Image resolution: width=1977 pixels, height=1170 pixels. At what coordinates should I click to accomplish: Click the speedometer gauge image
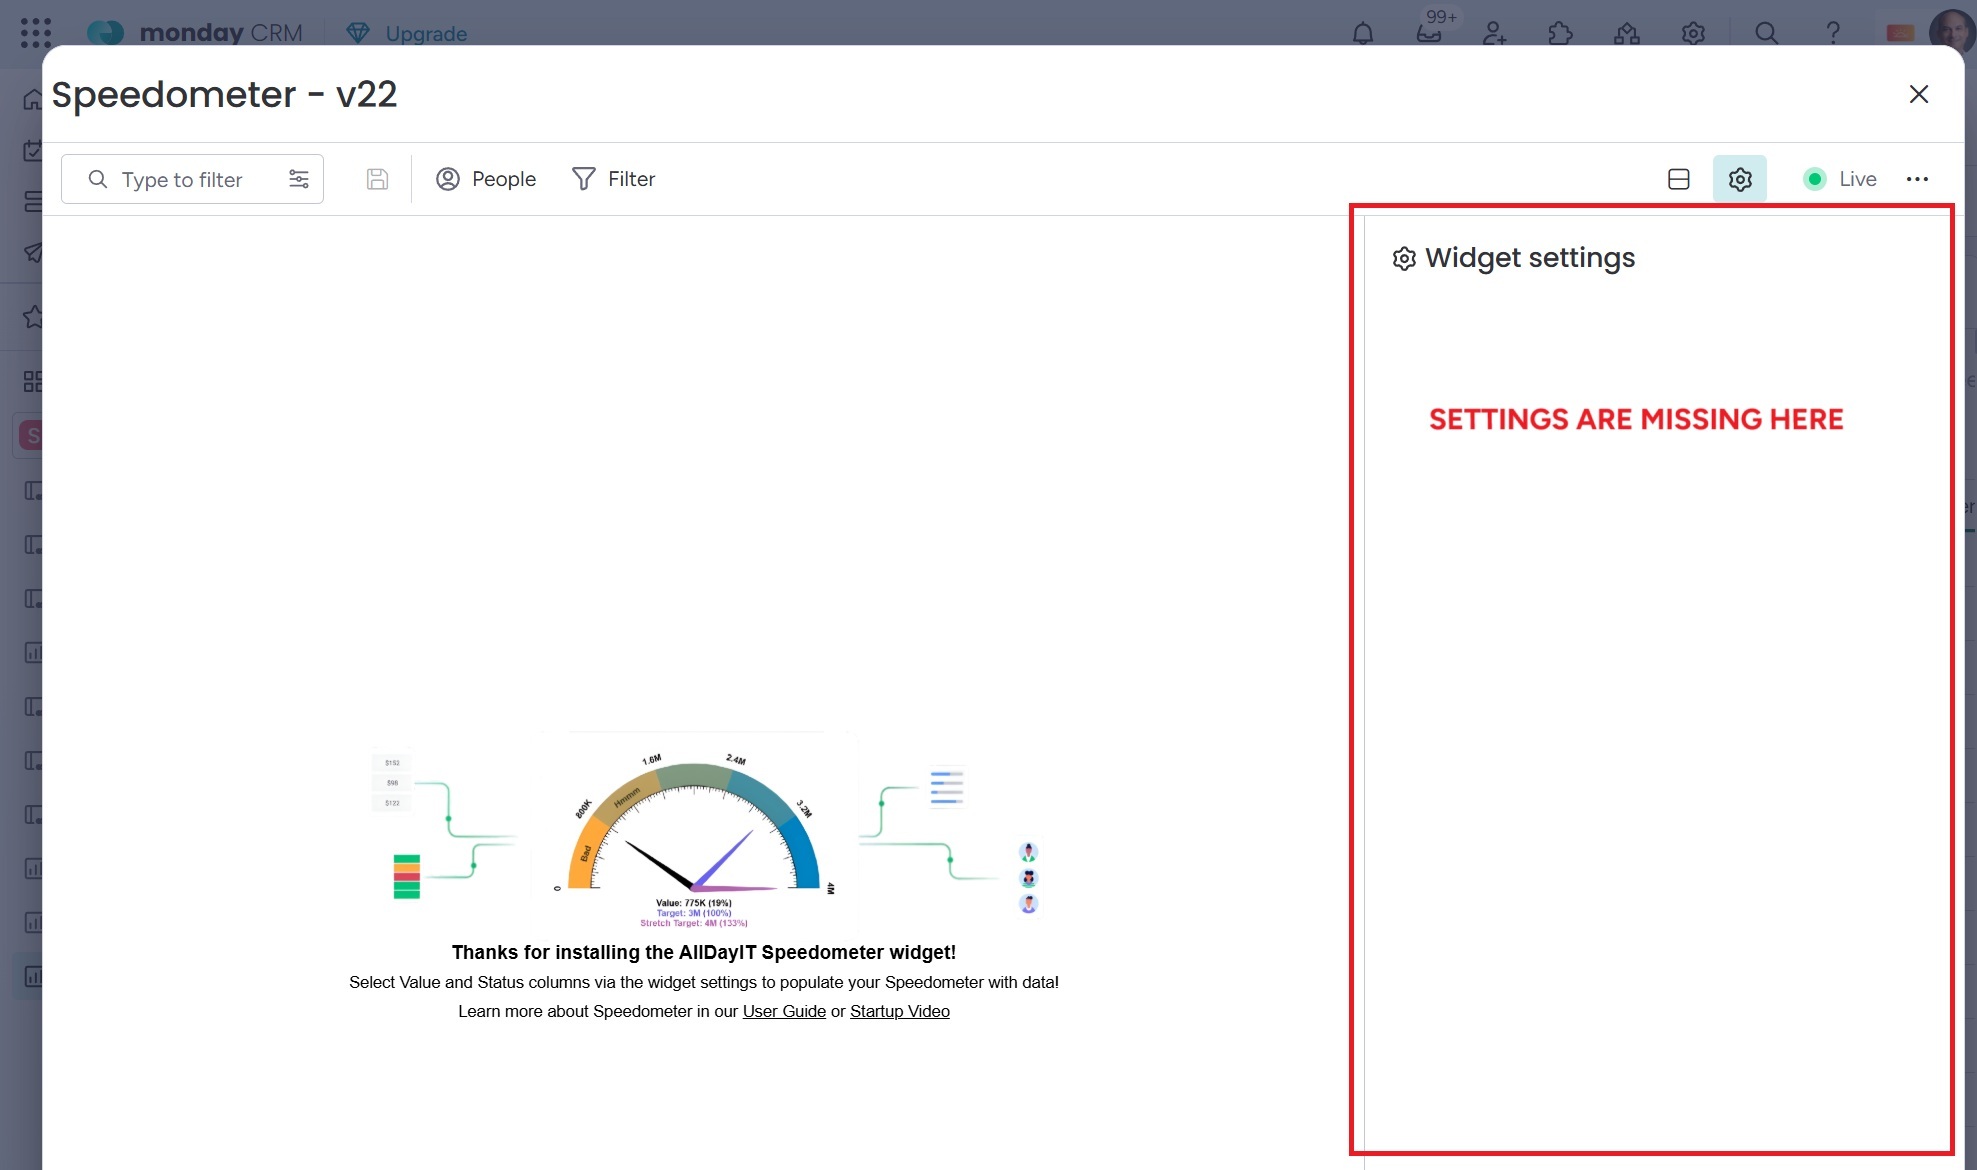click(x=694, y=831)
